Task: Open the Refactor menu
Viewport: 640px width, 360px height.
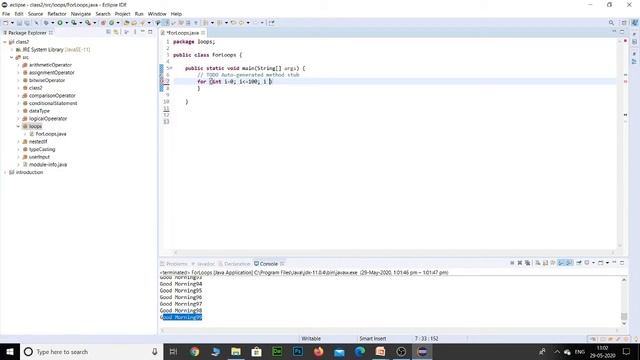Action: 57,14
